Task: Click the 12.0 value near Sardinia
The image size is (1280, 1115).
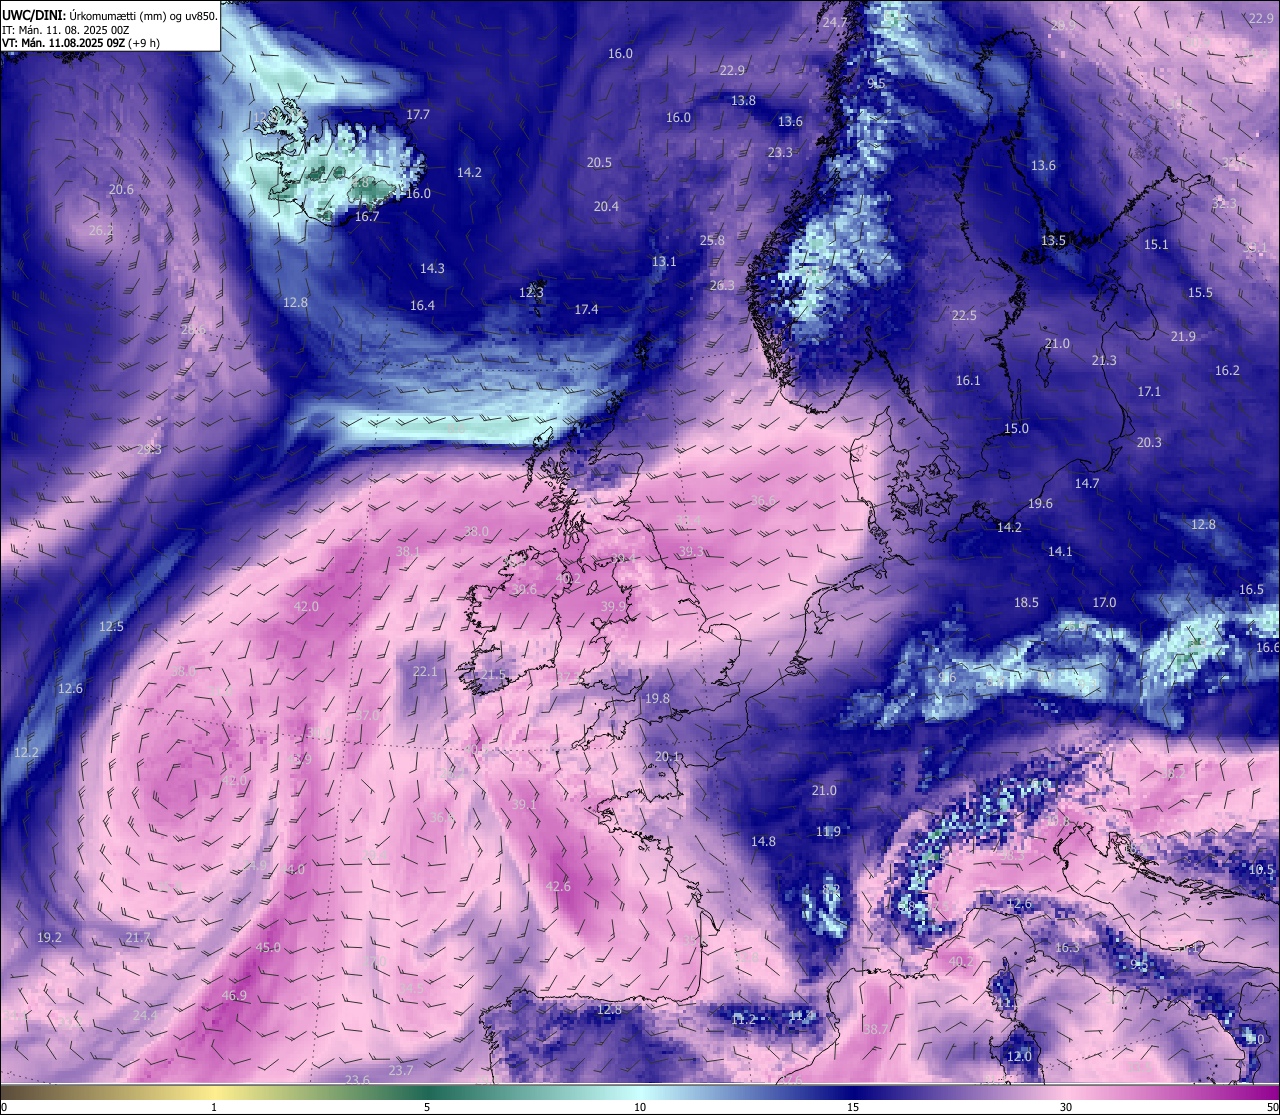Action: 1019,1057
